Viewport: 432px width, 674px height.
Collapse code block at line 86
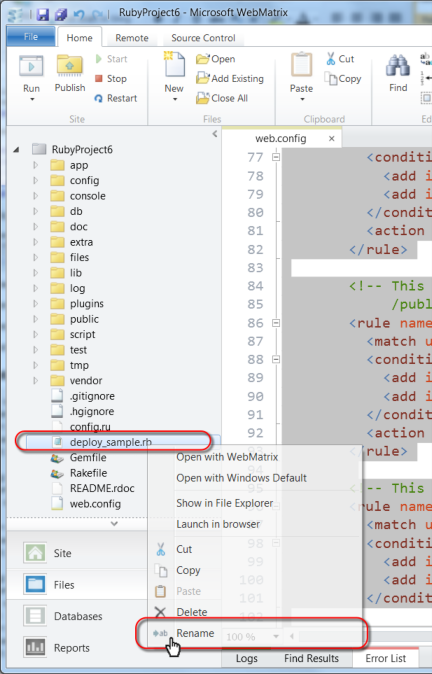click(x=276, y=323)
